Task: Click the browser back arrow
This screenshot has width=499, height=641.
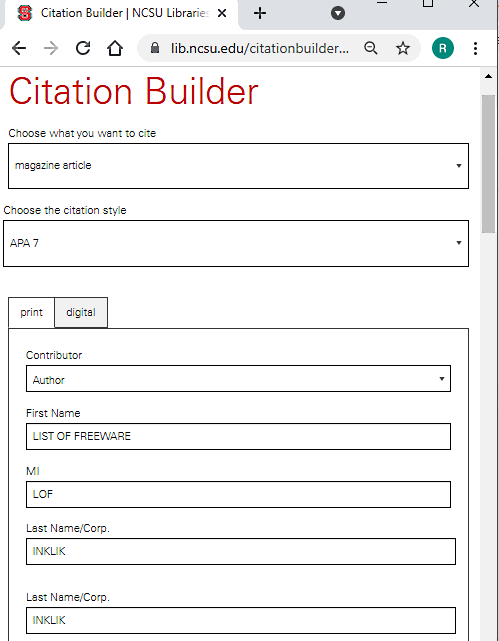Action: (19, 48)
